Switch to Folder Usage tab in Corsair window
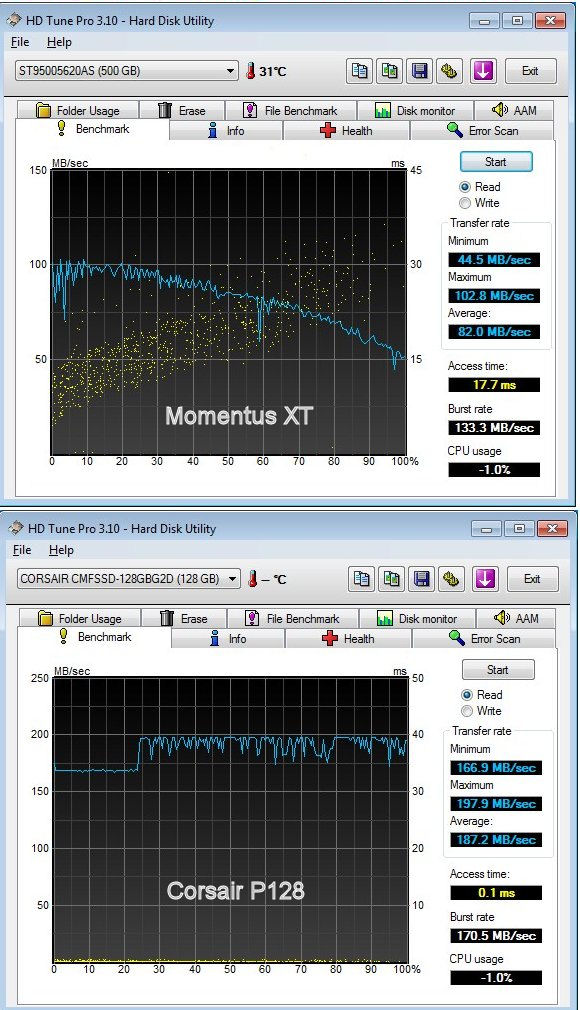This screenshot has width=580, height=1010. pyautogui.click(x=80, y=618)
